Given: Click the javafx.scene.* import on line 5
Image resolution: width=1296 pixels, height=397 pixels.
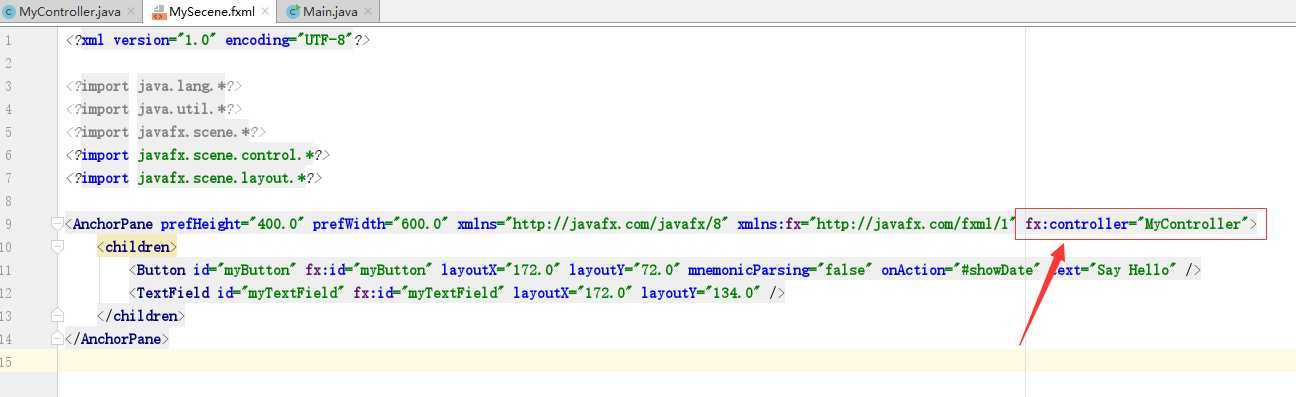Looking at the screenshot, I should tap(193, 132).
